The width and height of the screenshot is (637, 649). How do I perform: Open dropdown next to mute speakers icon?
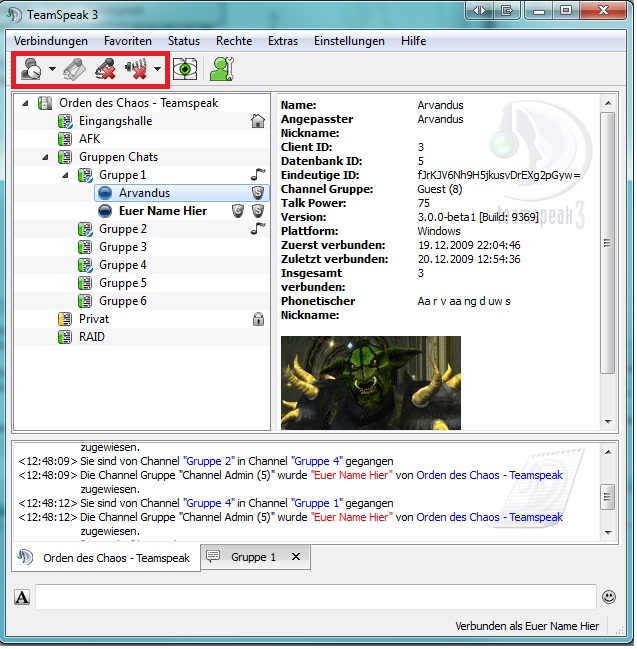[x=157, y=69]
